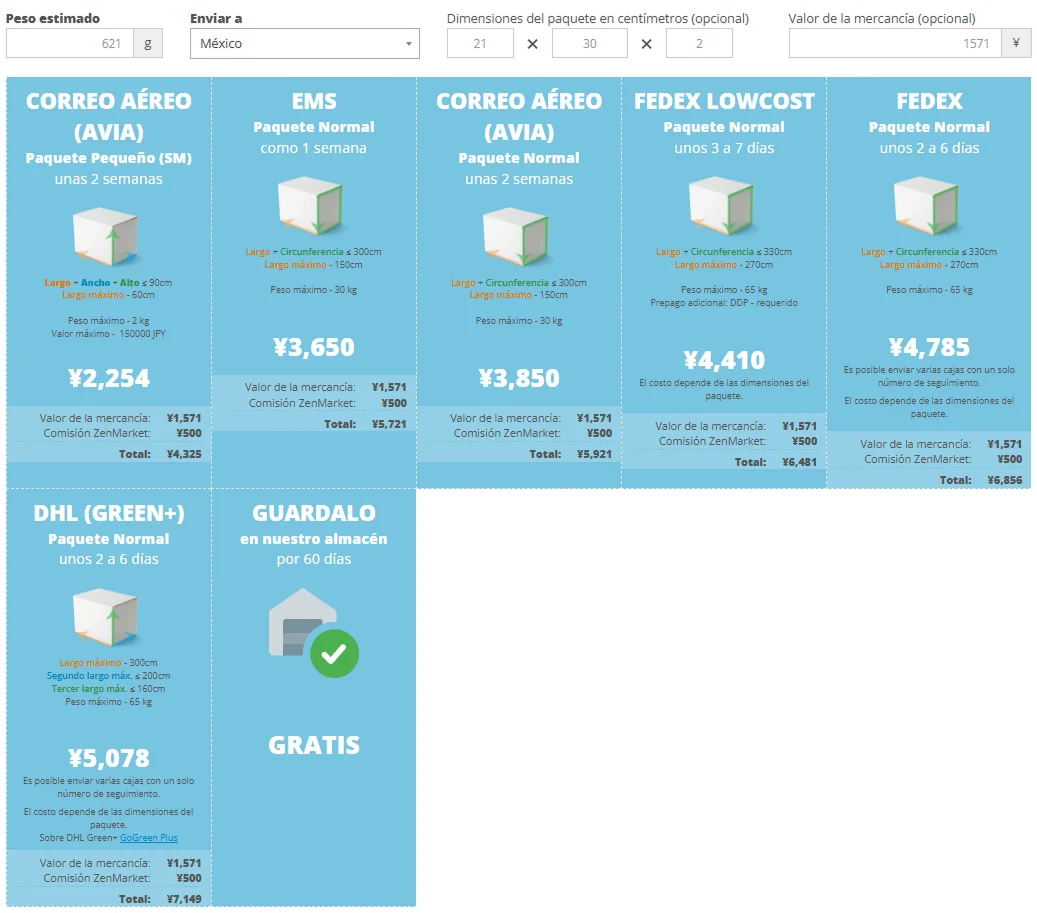The height and width of the screenshot is (913, 1037).
Task: Click the box icon under EMS
Action: (310, 205)
